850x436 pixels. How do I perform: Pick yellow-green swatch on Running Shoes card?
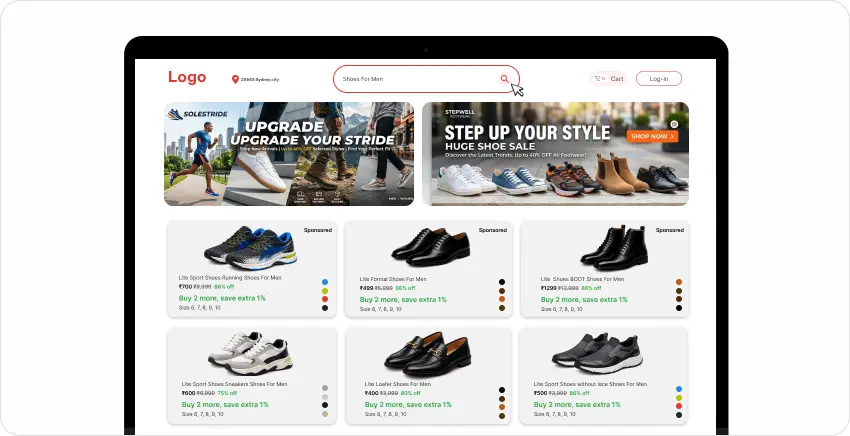325,291
